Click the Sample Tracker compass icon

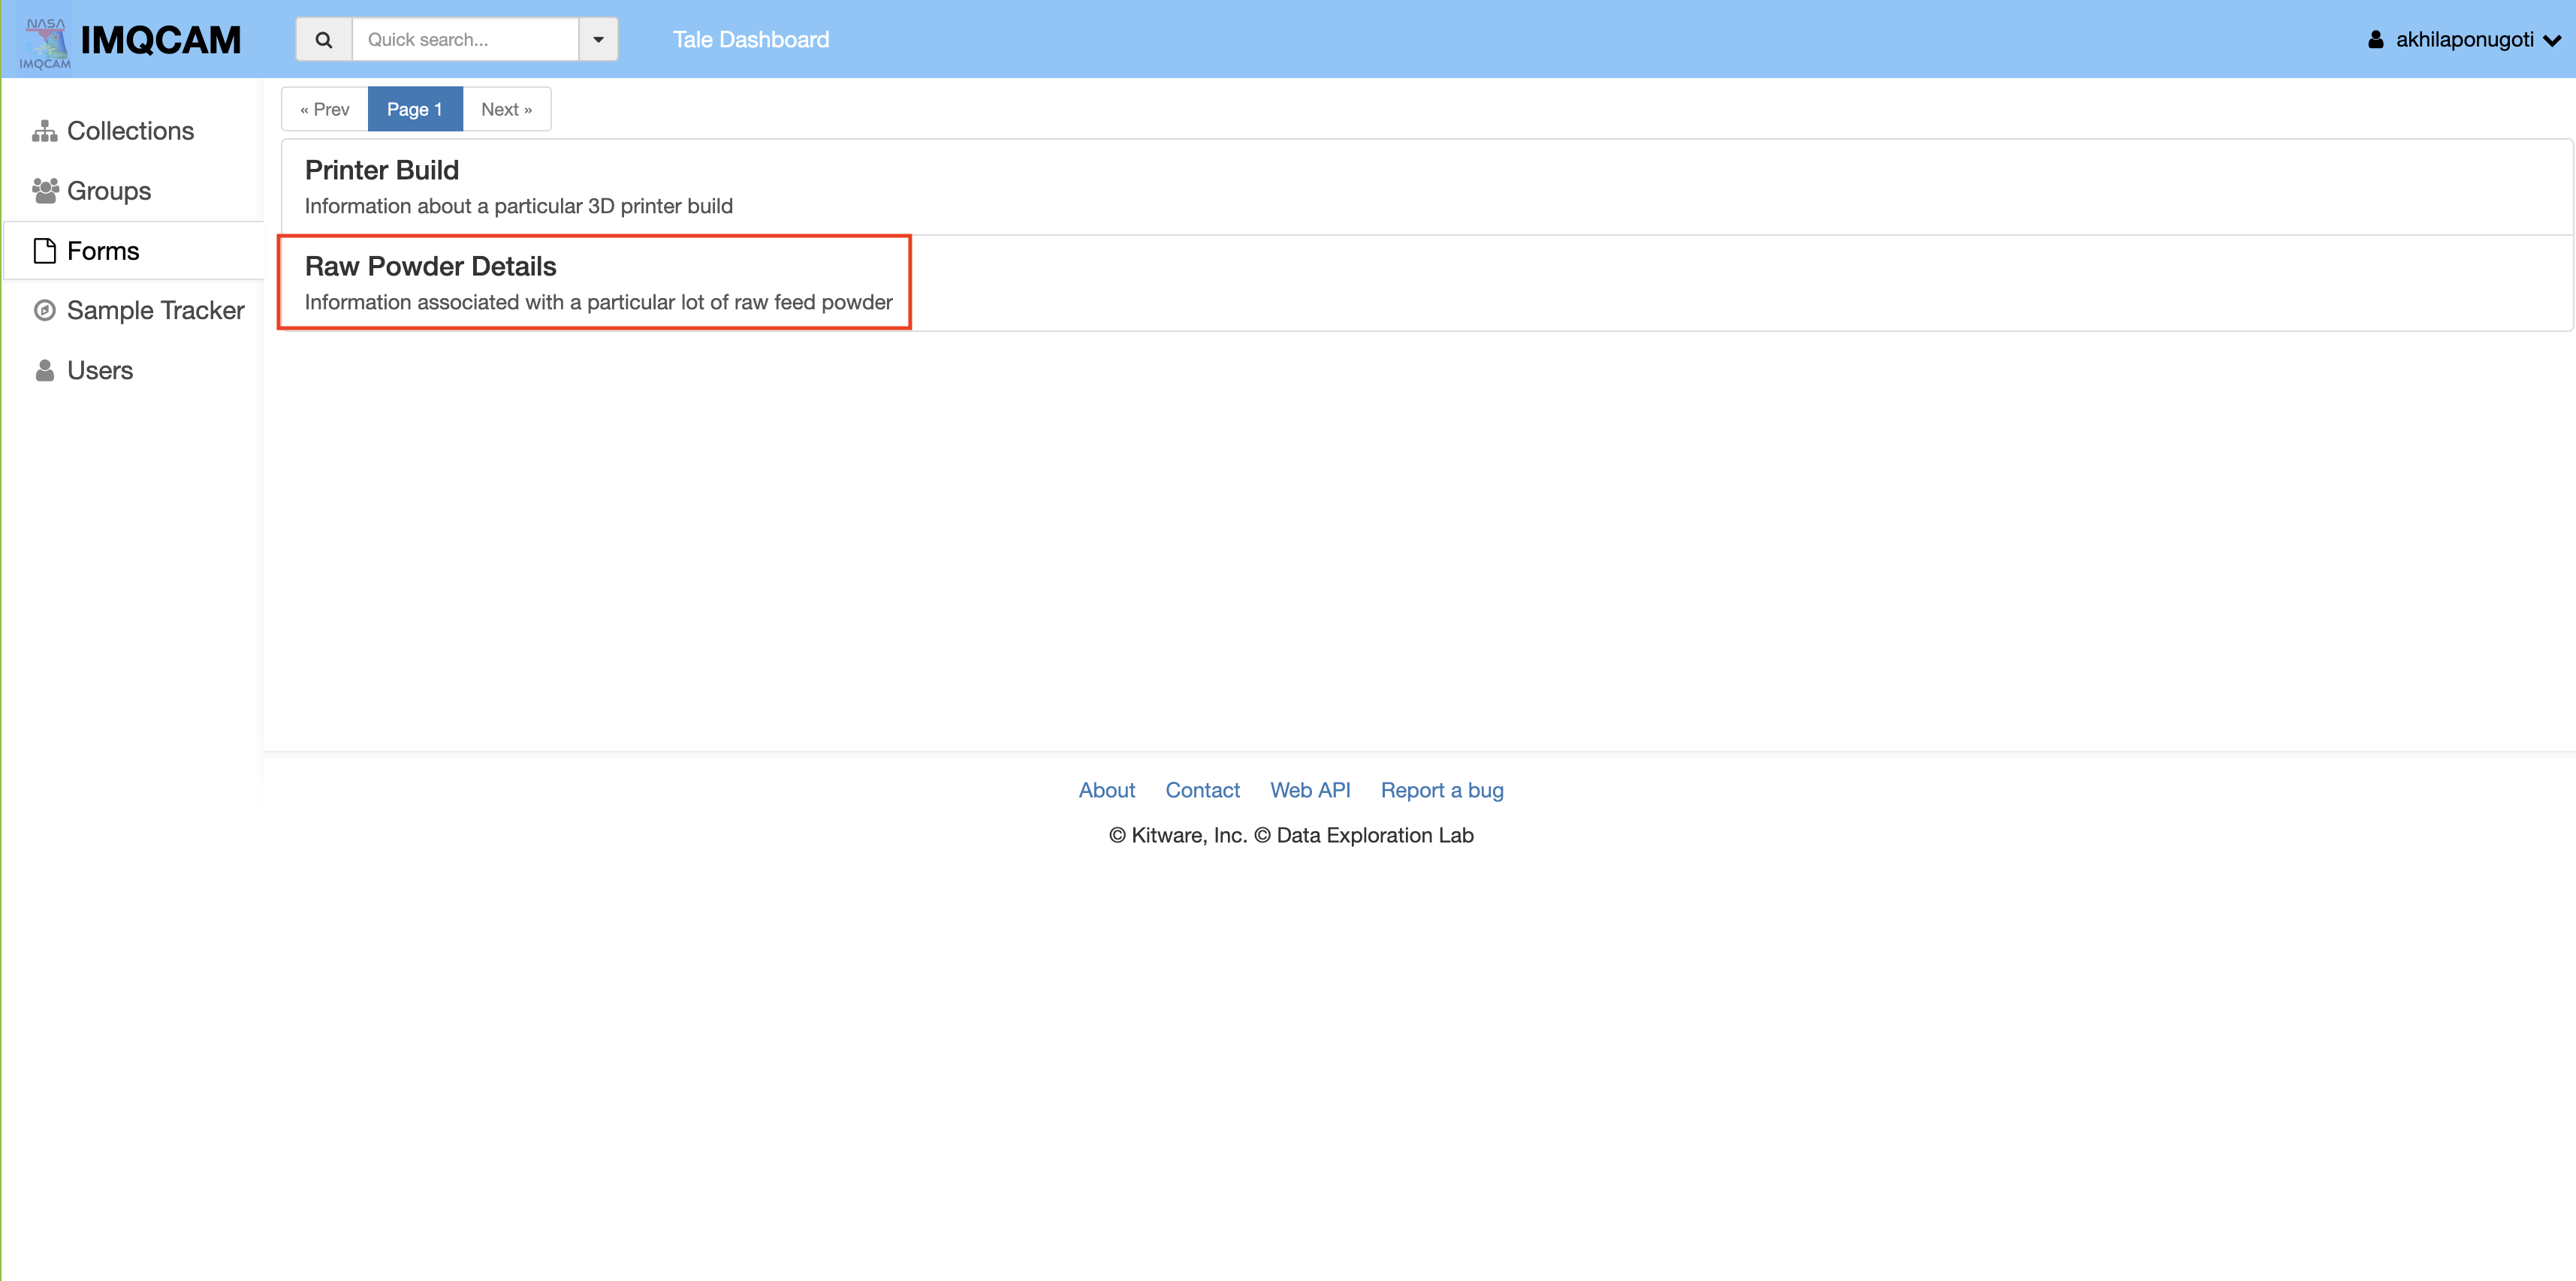(x=44, y=310)
